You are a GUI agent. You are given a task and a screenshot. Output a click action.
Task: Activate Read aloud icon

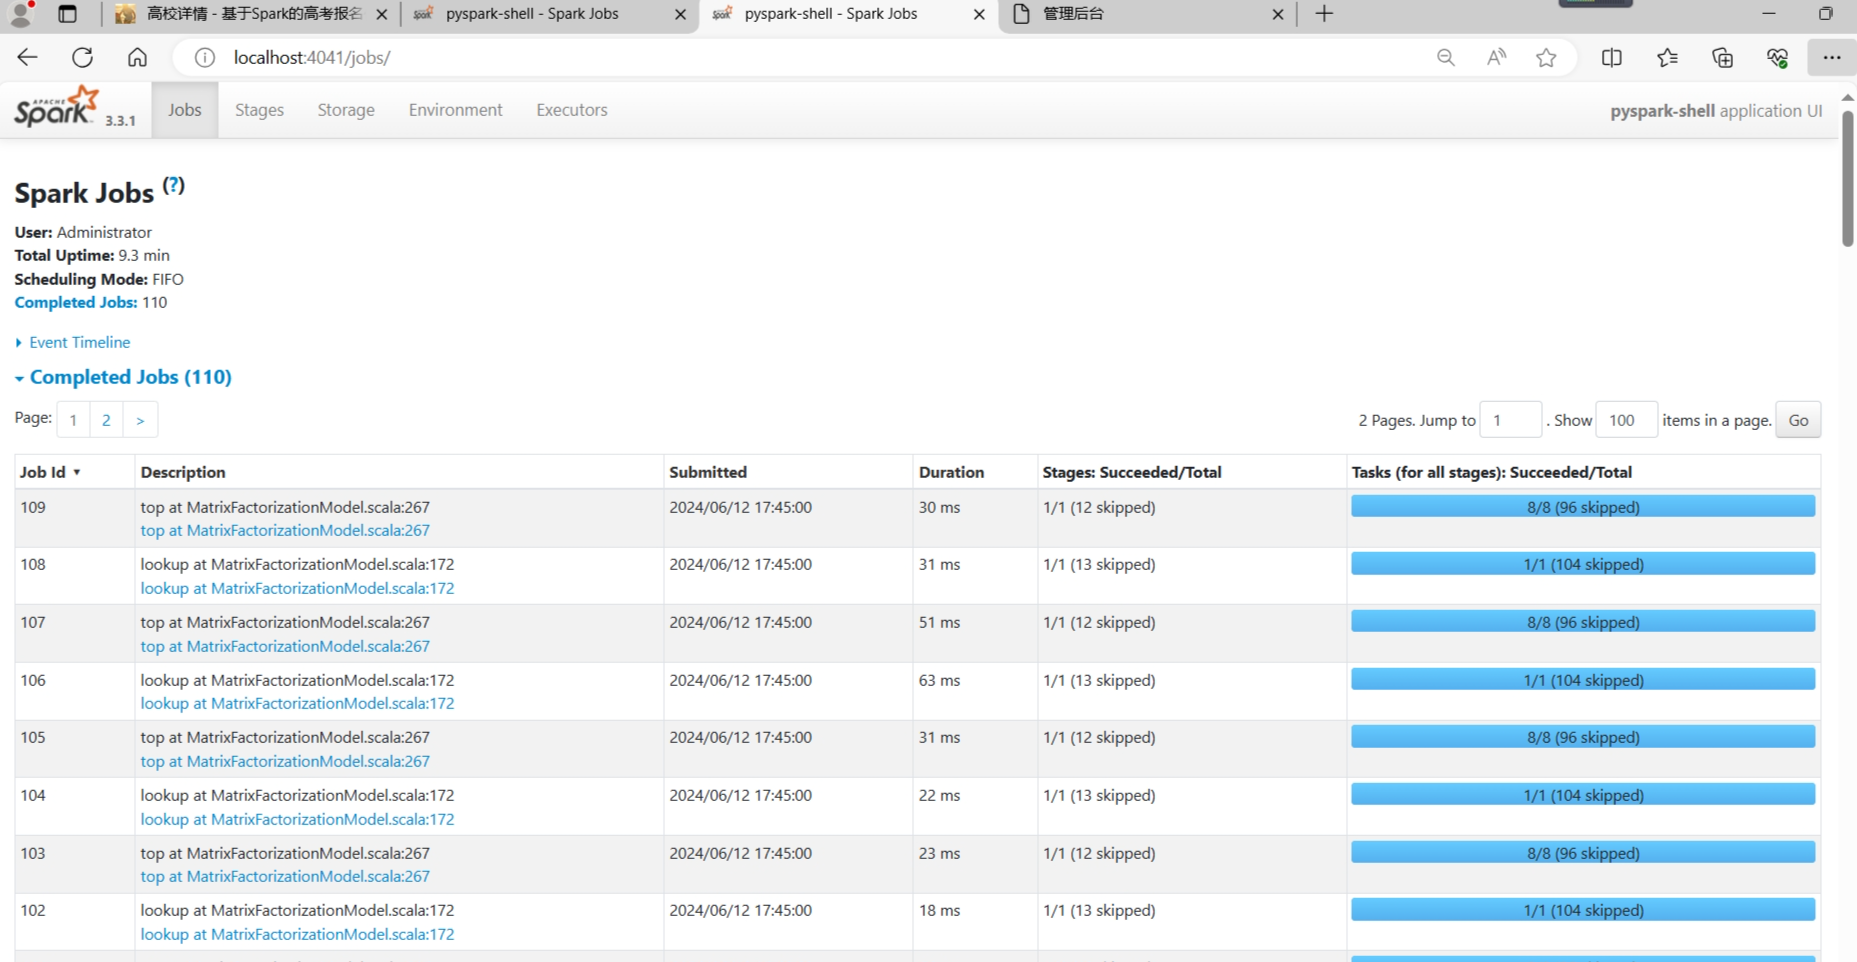[1496, 57]
